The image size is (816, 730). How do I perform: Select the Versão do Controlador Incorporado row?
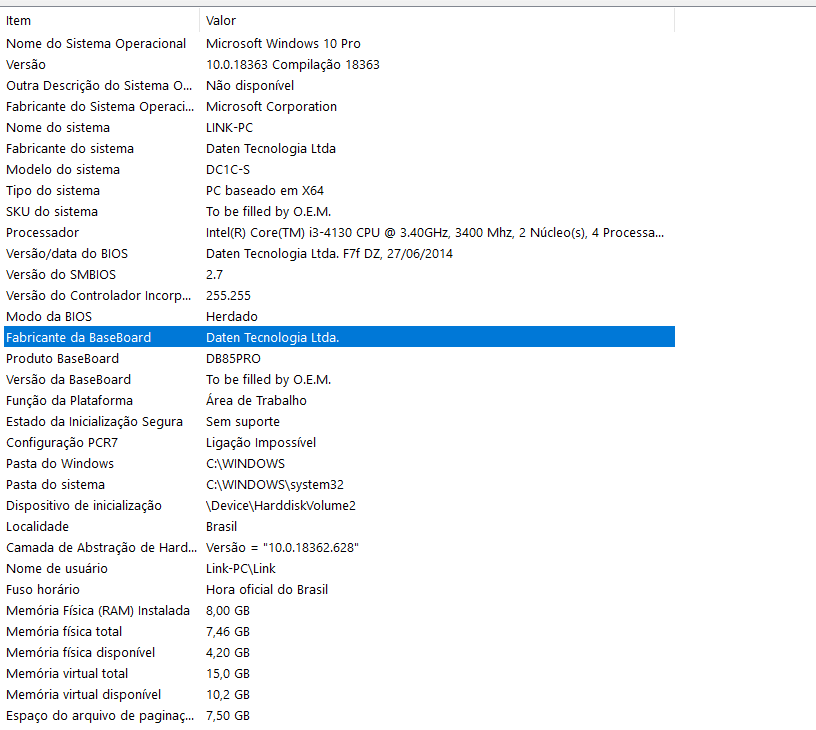[339, 296]
